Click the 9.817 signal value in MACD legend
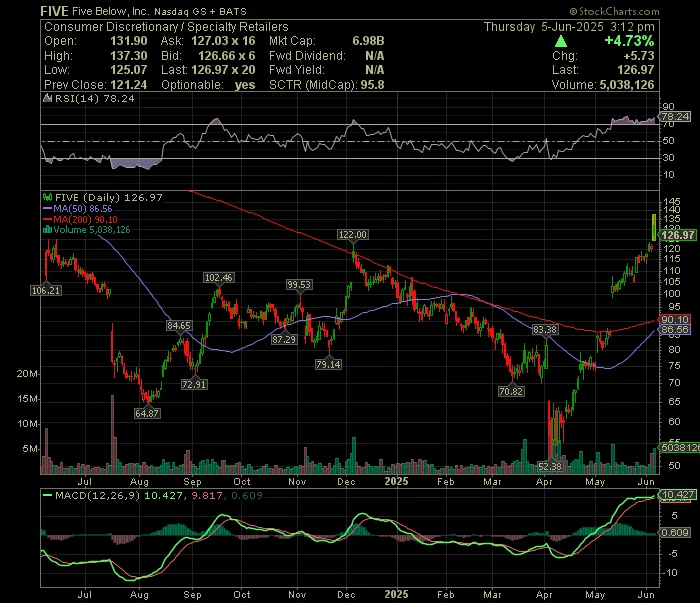 click(206, 495)
